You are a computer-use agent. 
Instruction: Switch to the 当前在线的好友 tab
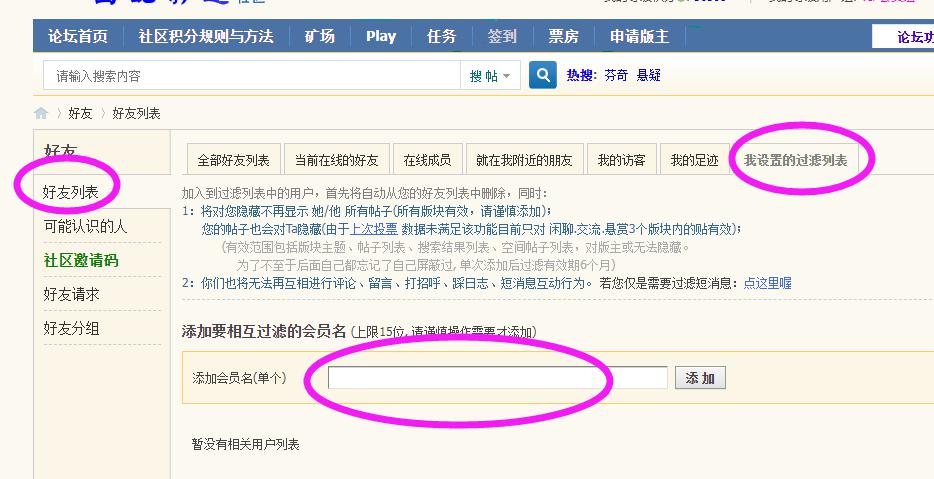coord(337,160)
